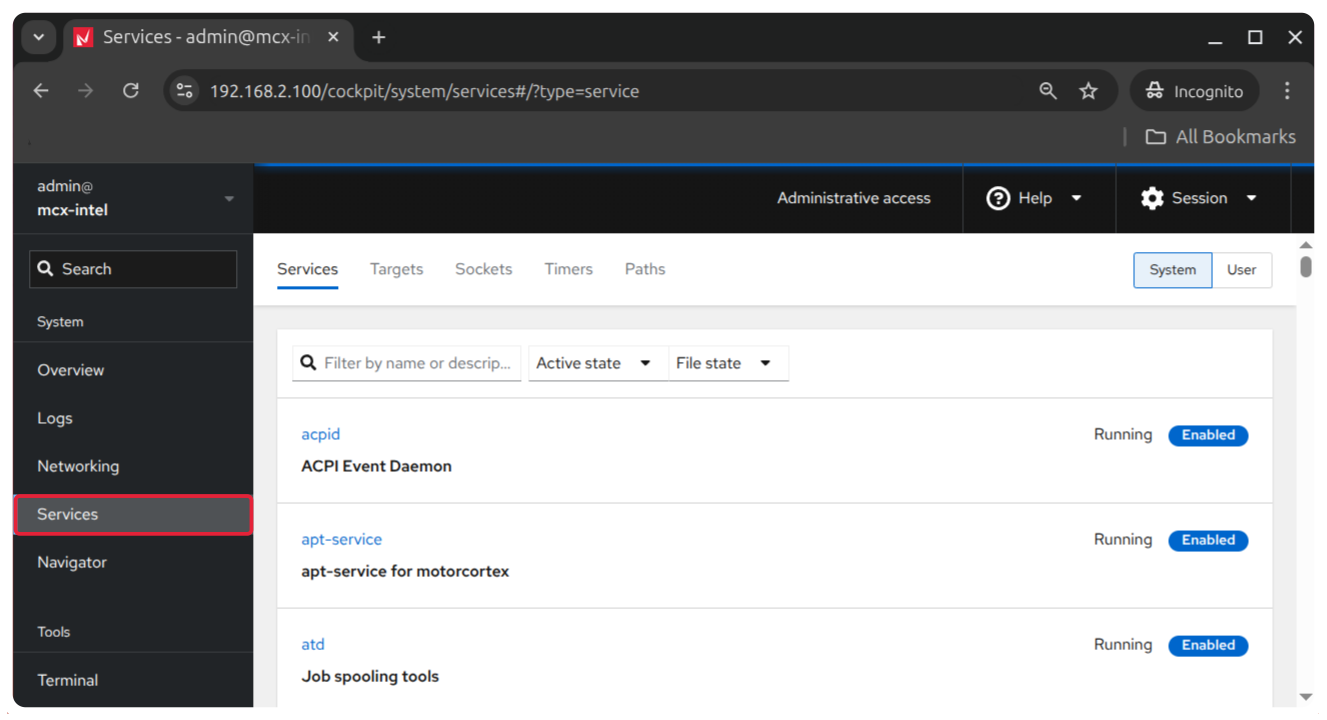Click Administrative access toggle
This screenshot has height=720, width=1327.
[853, 198]
